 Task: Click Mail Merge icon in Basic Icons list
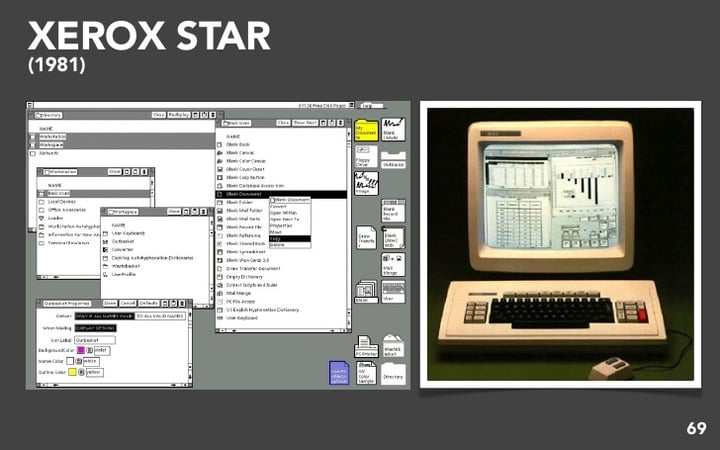tap(219, 293)
